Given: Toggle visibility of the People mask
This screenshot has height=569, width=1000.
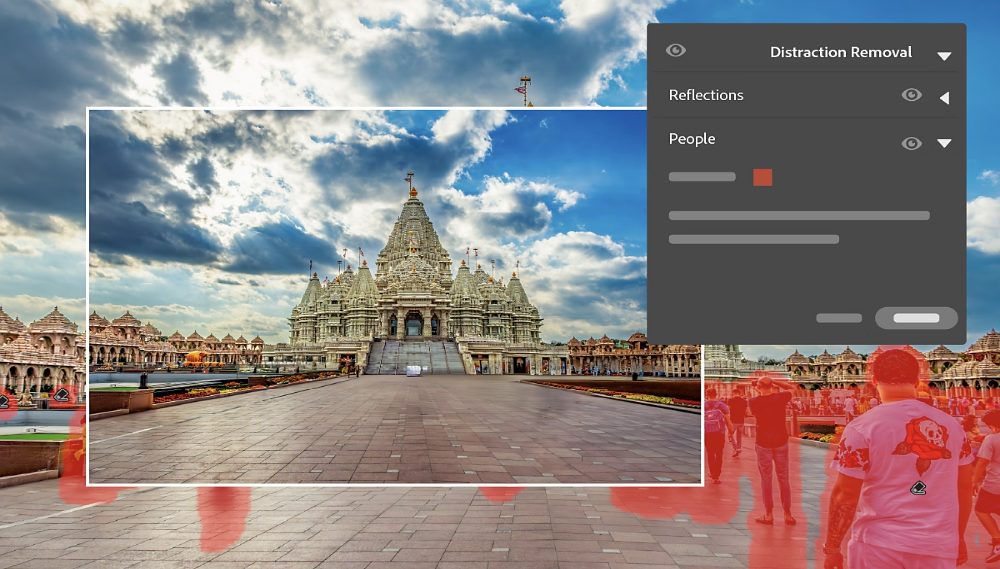Looking at the screenshot, I should 911,143.
